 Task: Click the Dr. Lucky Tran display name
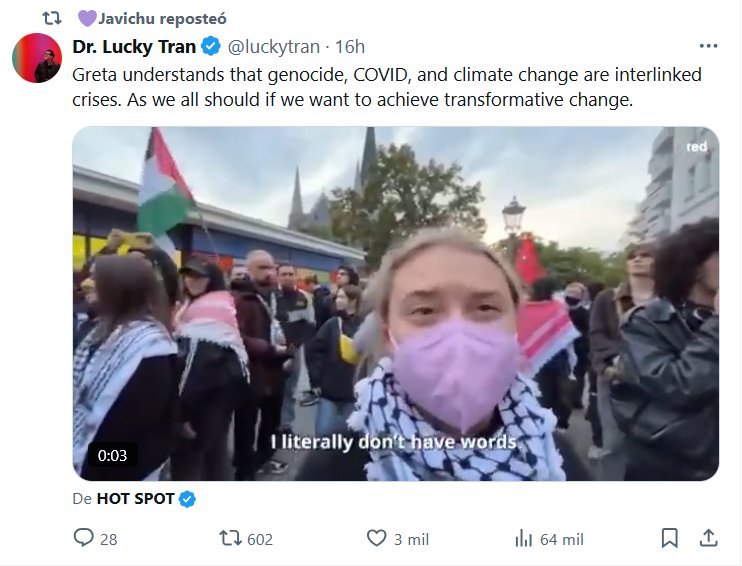(134, 47)
